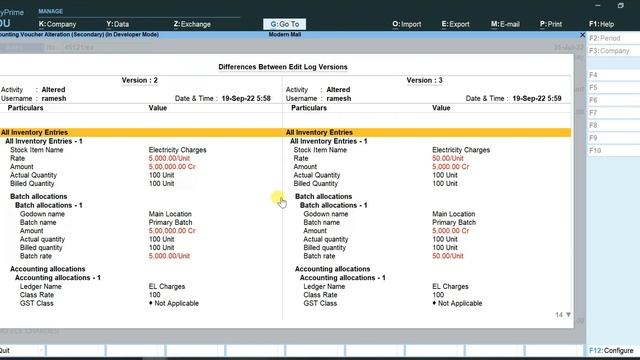Click the F6 sidebar button

tap(613, 100)
